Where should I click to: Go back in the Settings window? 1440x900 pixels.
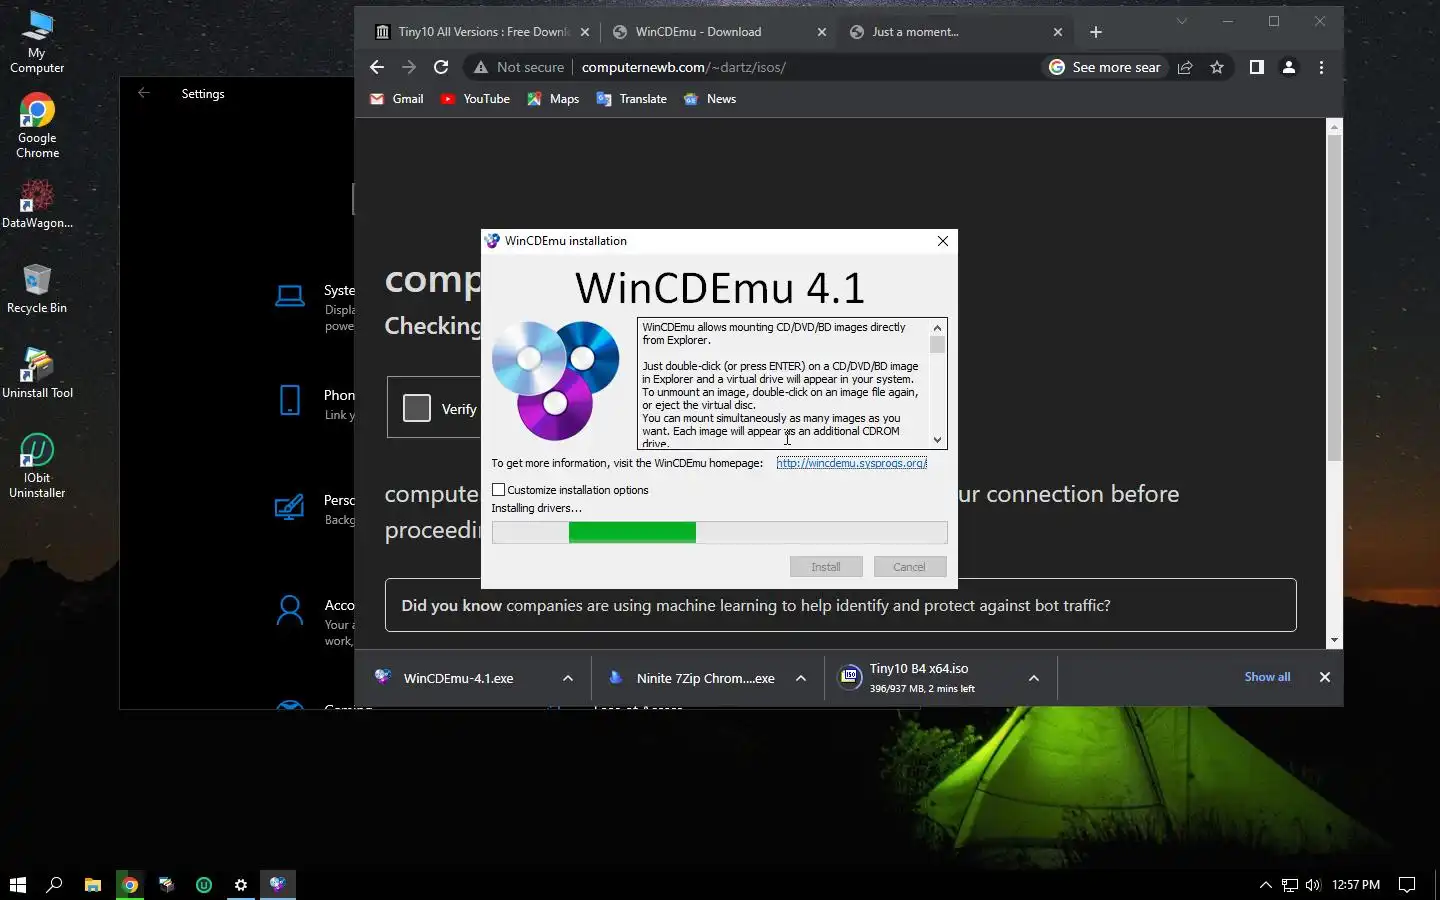[x=144, y=93]
